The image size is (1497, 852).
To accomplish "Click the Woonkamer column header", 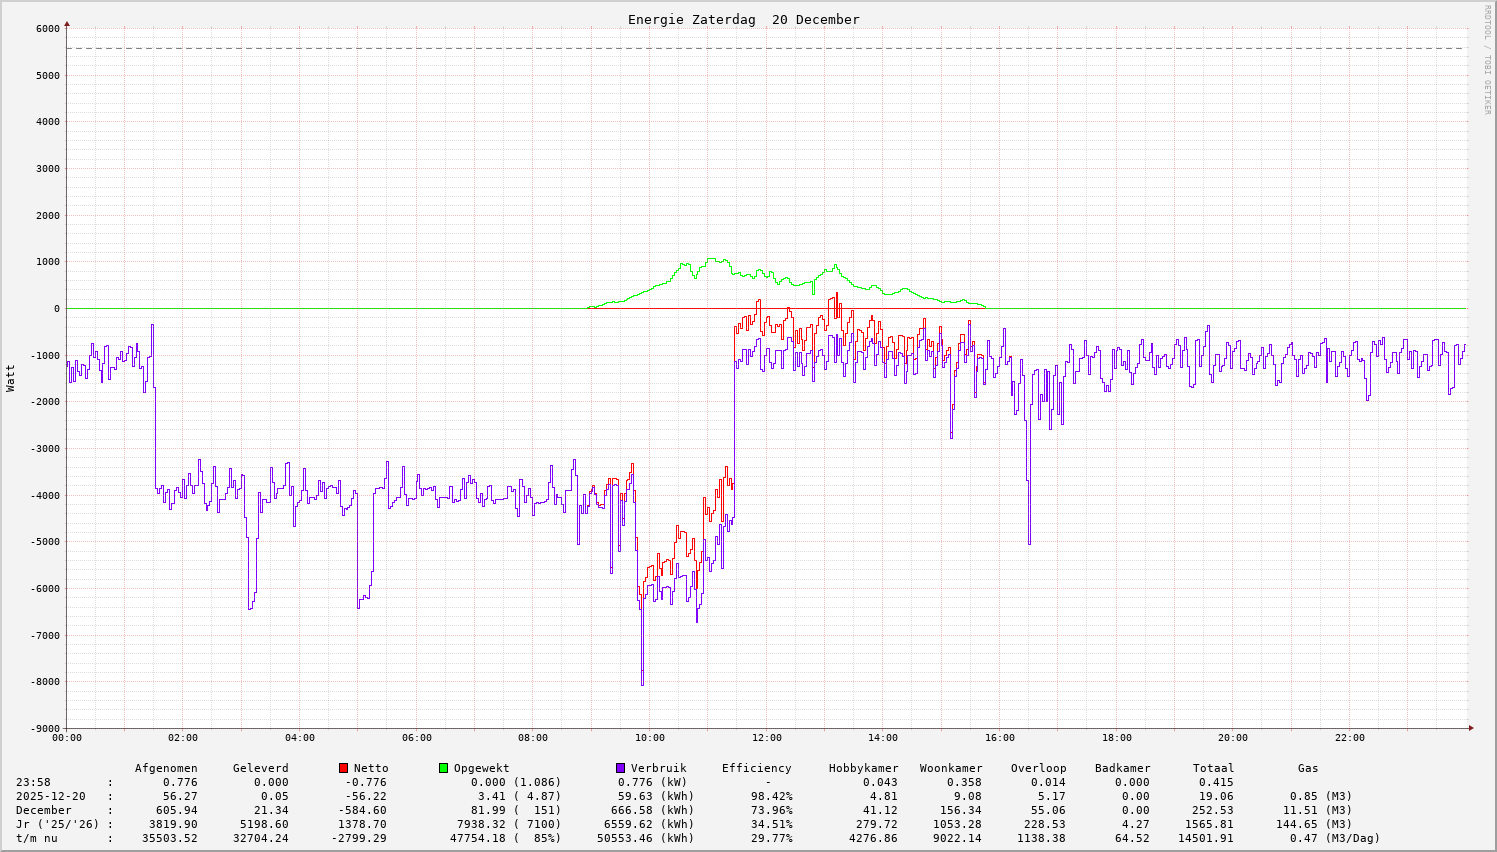I will (951, 768).
